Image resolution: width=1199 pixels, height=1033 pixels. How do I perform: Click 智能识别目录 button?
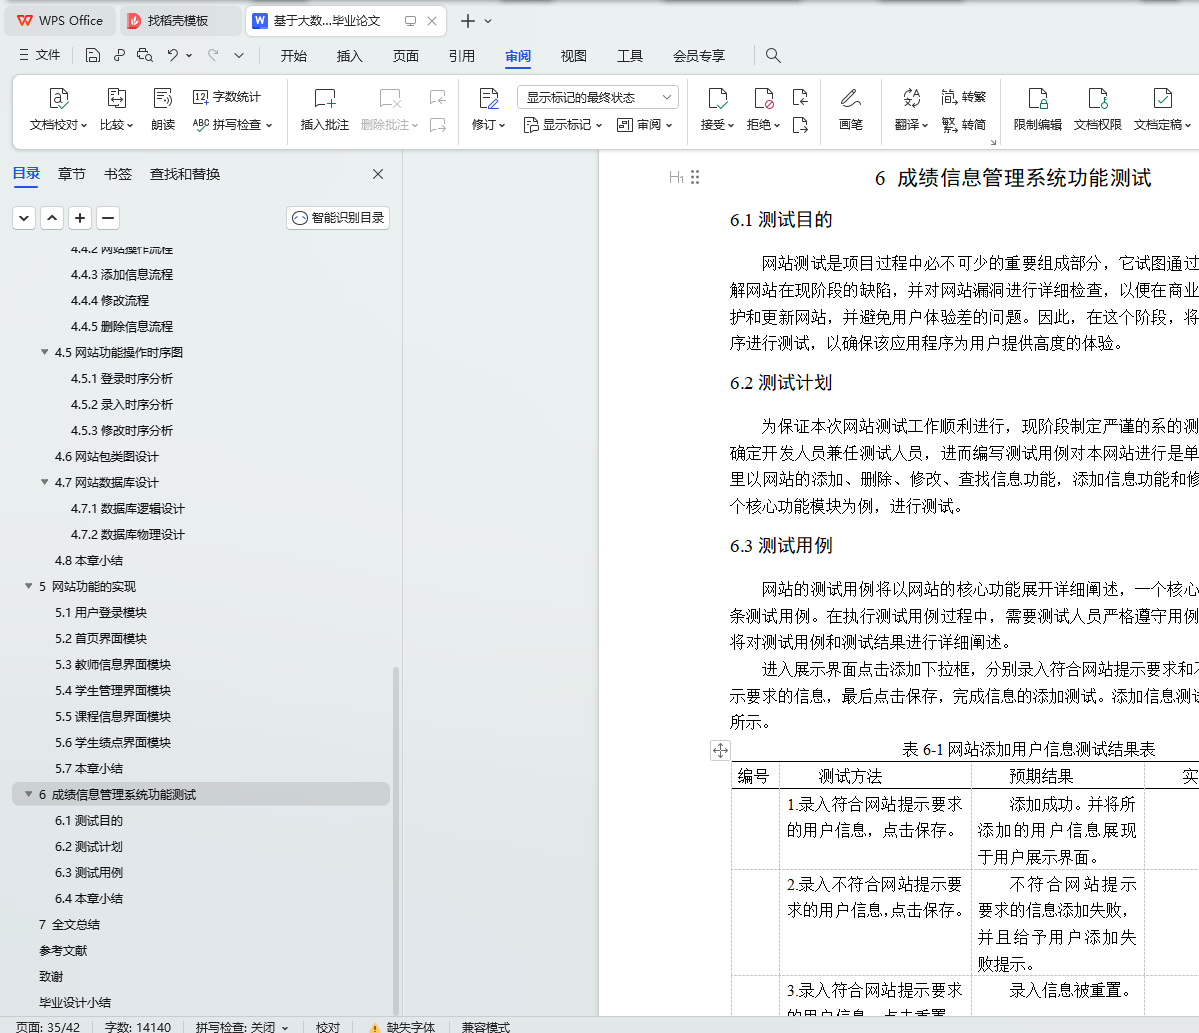click(x=338, y=218)
